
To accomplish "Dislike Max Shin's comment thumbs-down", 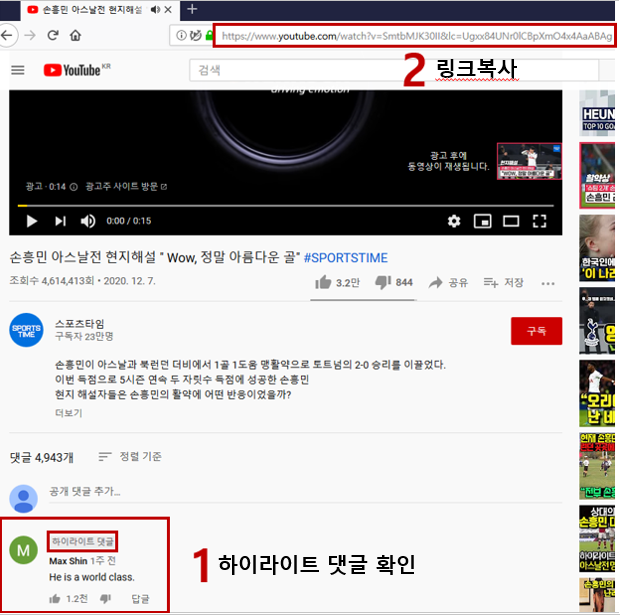I will [x=105, y=599].
